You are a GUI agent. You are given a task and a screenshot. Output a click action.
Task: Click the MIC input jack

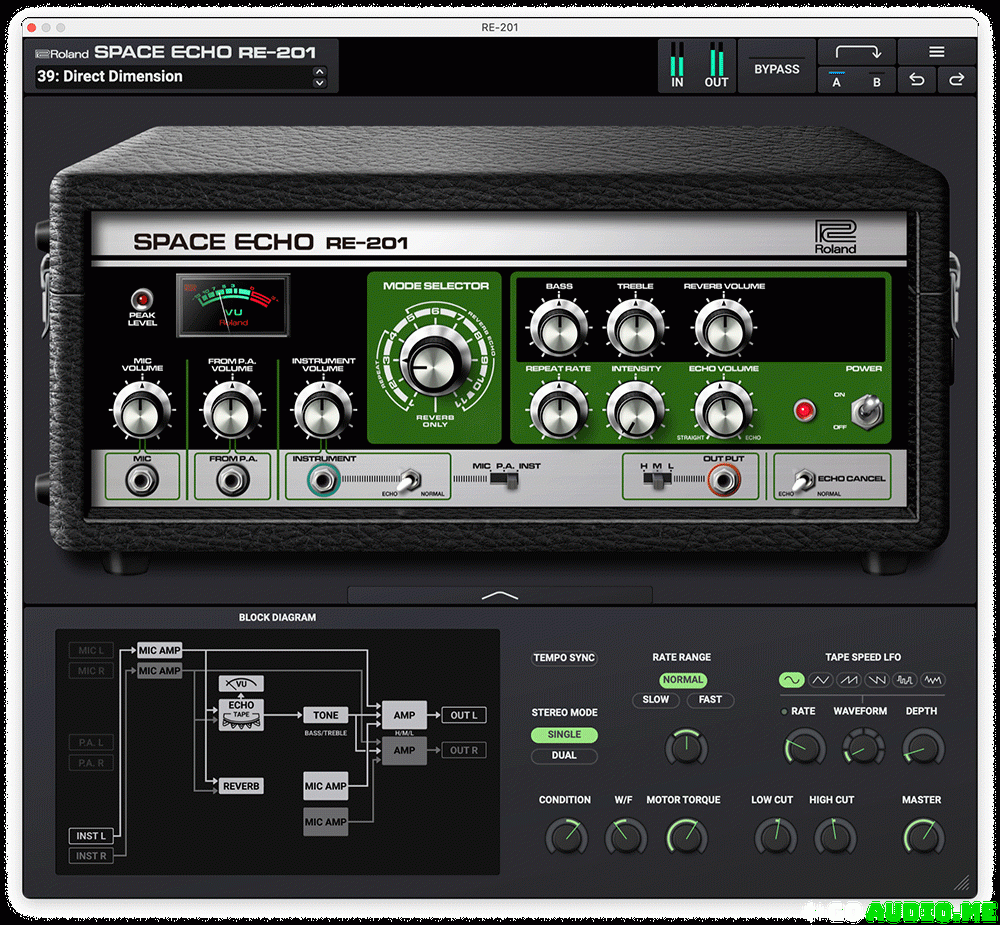click(142, 479)
